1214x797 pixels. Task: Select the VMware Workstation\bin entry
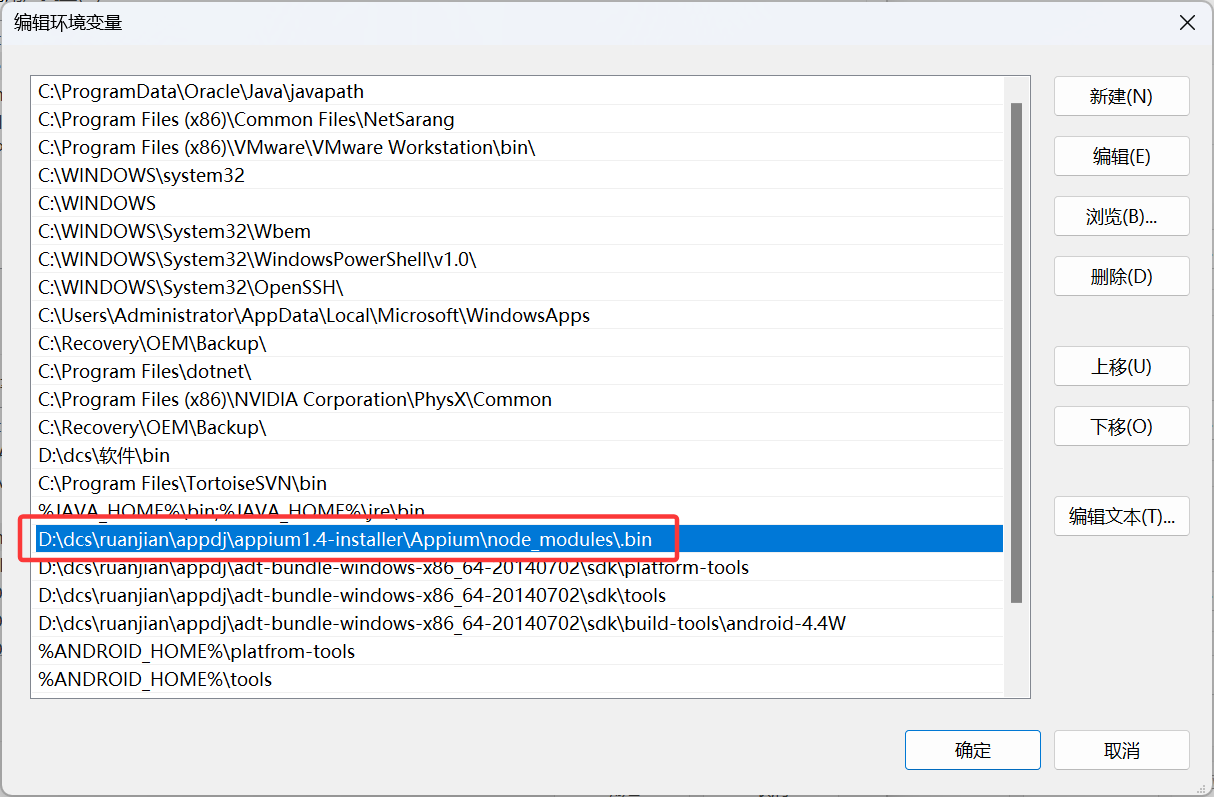pos(517,147)
